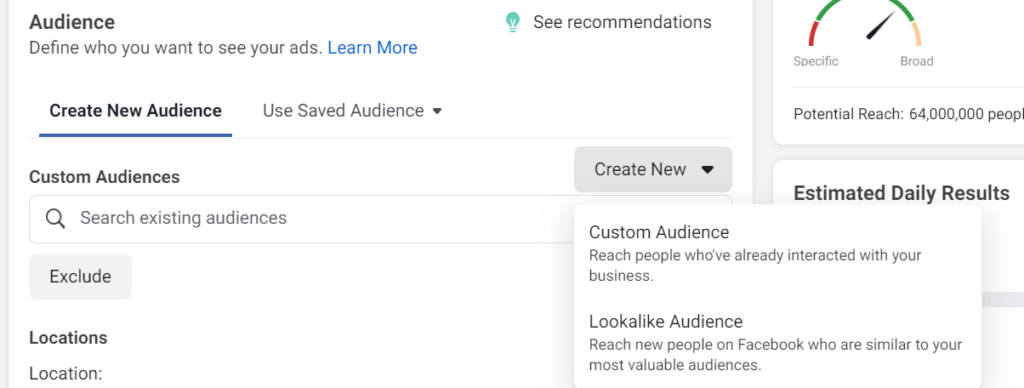Click the Audience section heading
1024x388 pixels.
point(72,22)
